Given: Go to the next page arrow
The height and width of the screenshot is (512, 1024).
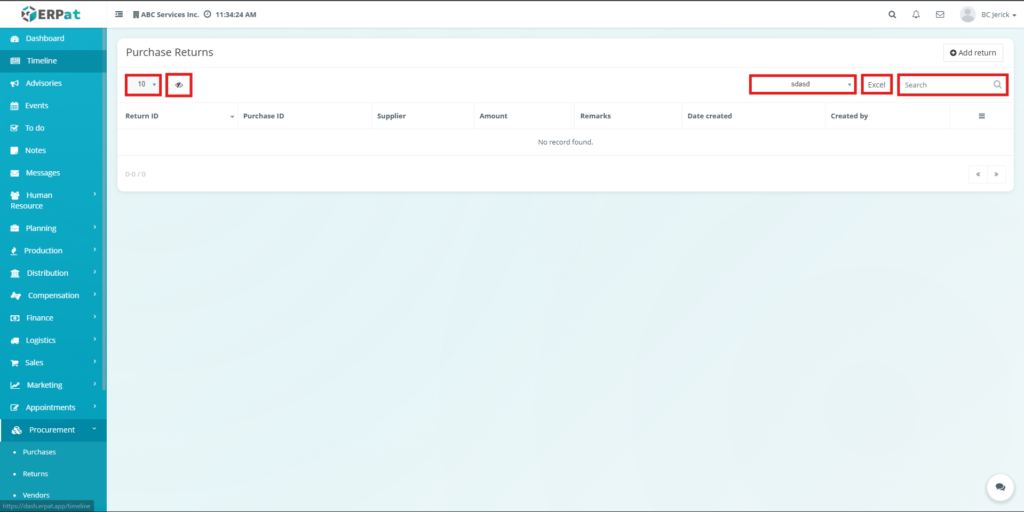Looking at the screenshot, I should coord(996,174).
